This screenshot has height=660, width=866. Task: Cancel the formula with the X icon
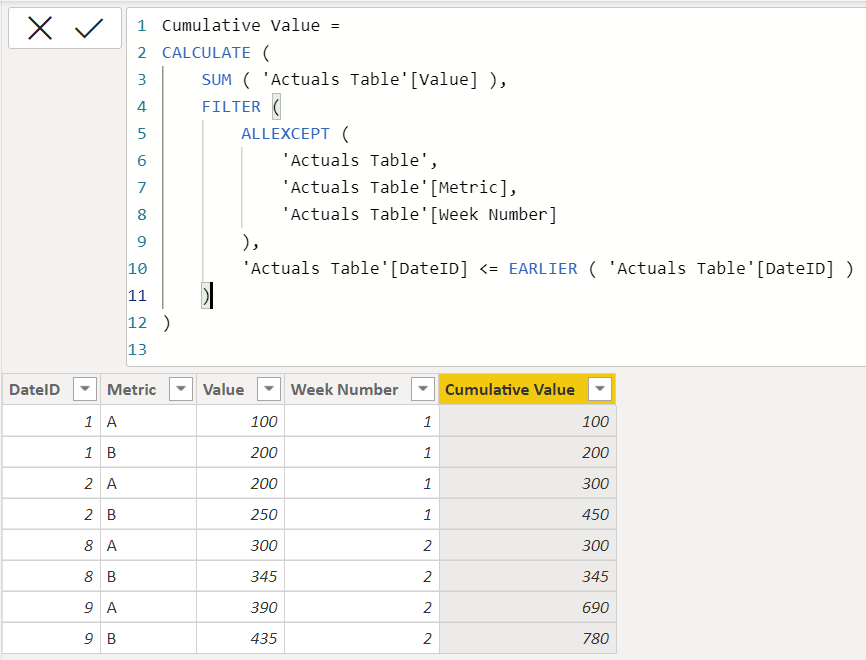tap(40, 28)
